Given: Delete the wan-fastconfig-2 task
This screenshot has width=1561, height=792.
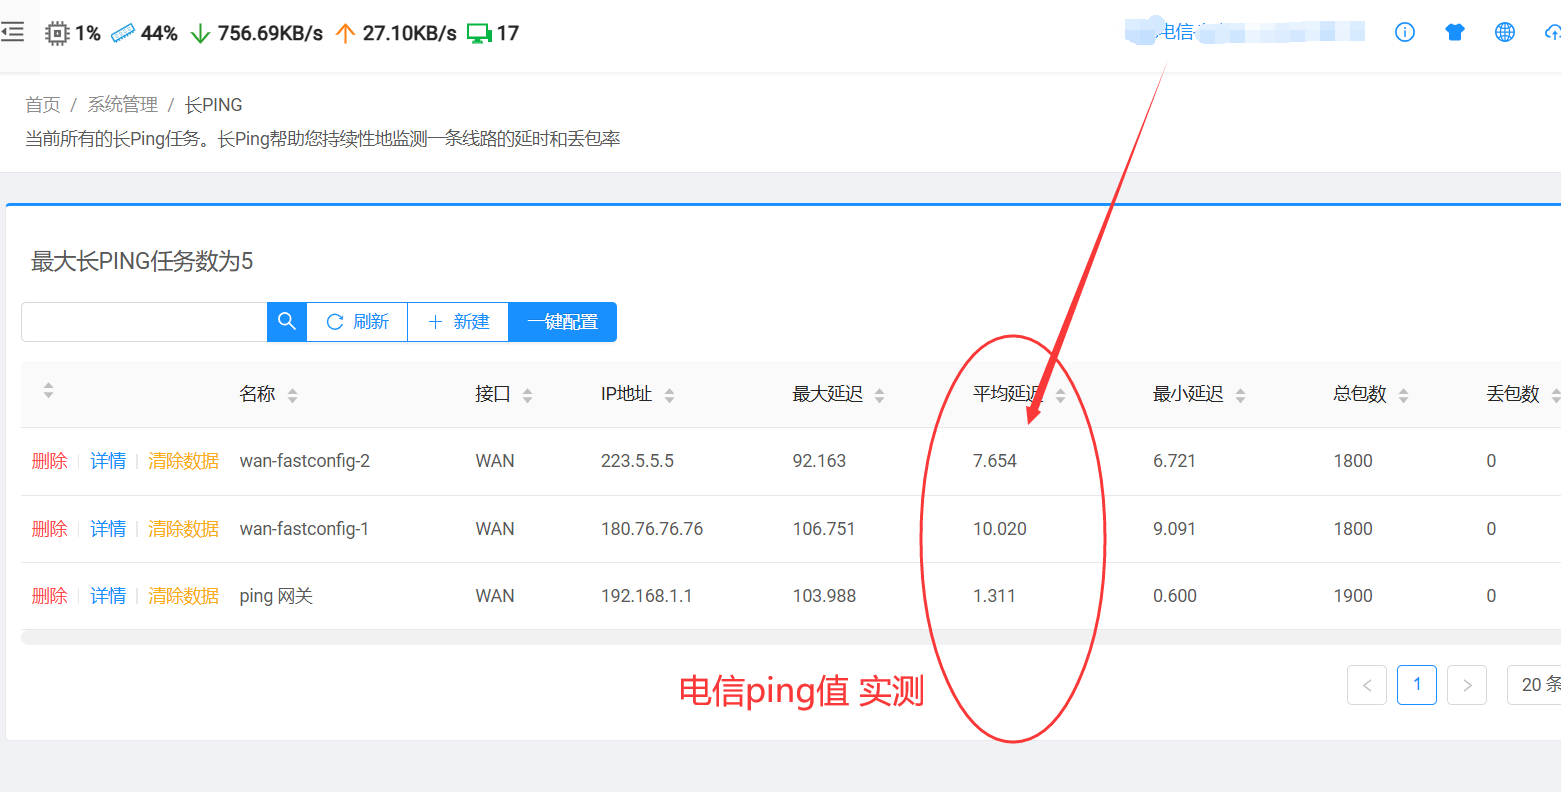Looking at the screenshot, I should (50, 461).
